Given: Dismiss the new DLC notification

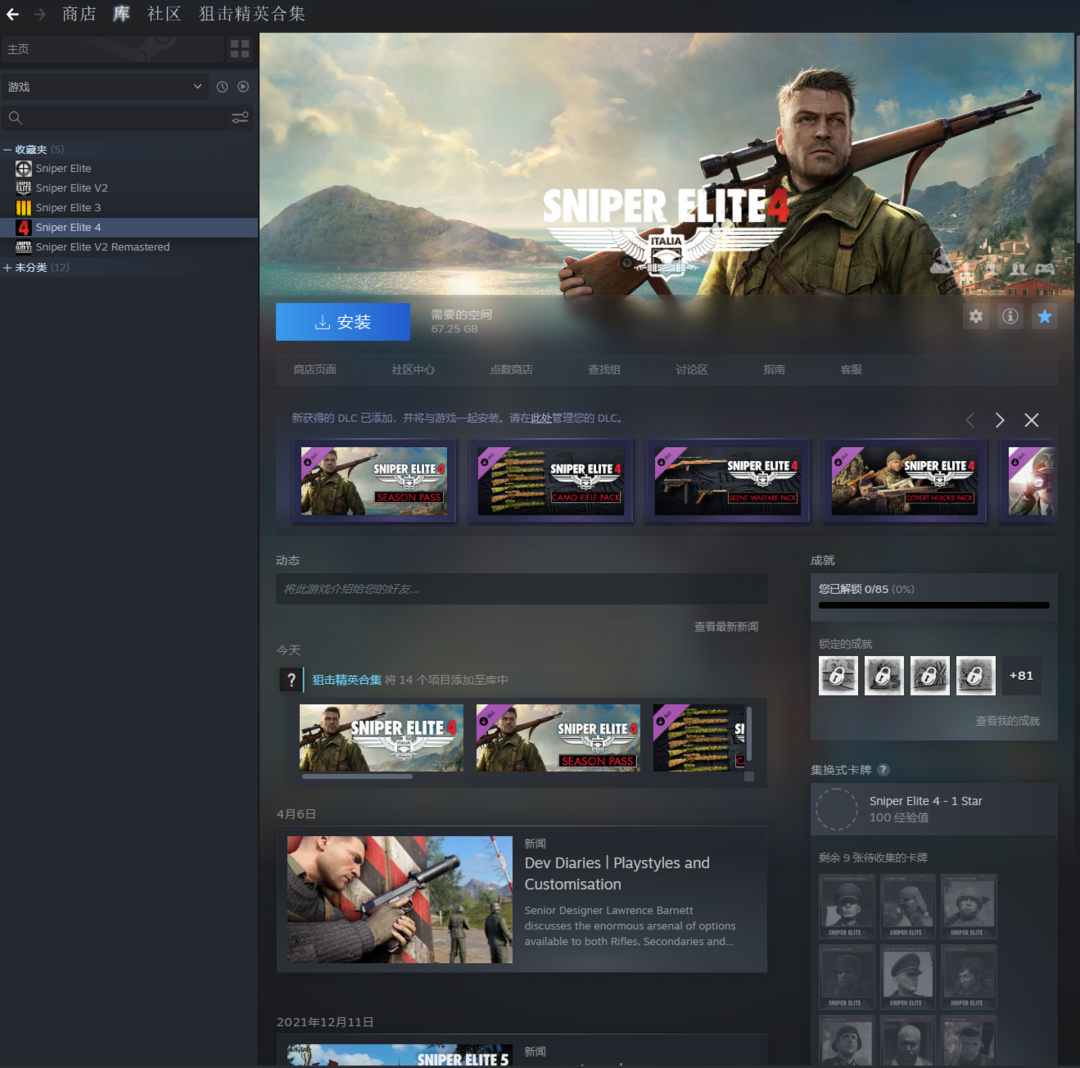Looking at the screenshot, I should tap(1031, 420).
